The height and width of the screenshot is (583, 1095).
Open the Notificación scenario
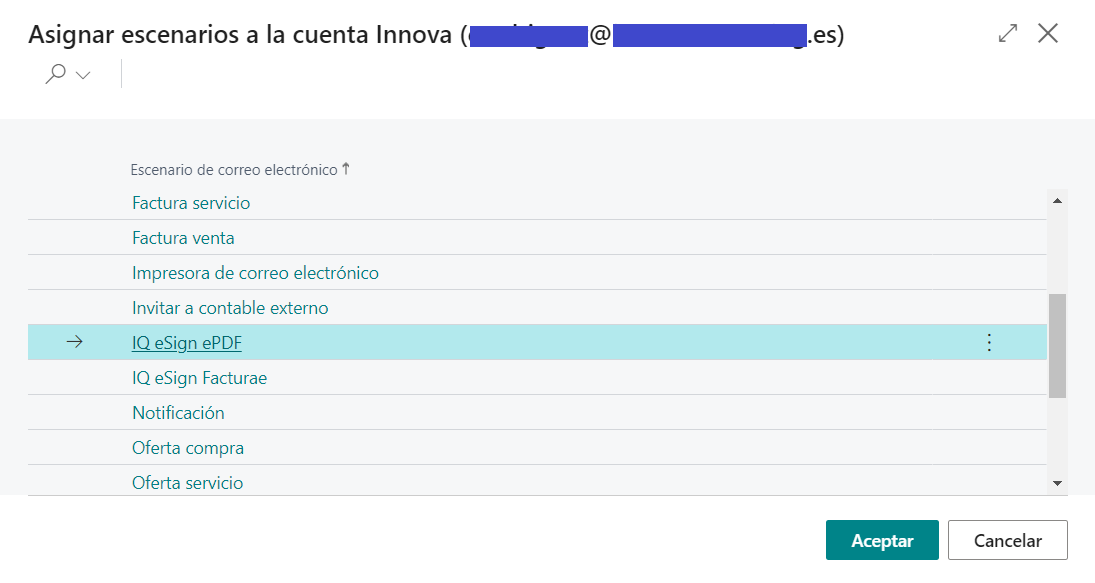click(177, 412)
